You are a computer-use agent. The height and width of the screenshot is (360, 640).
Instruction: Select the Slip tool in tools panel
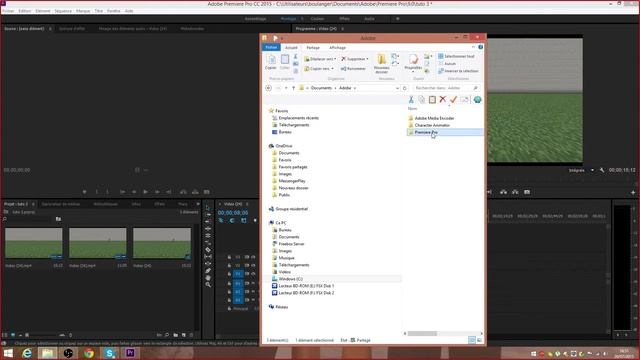pos(208,256)
